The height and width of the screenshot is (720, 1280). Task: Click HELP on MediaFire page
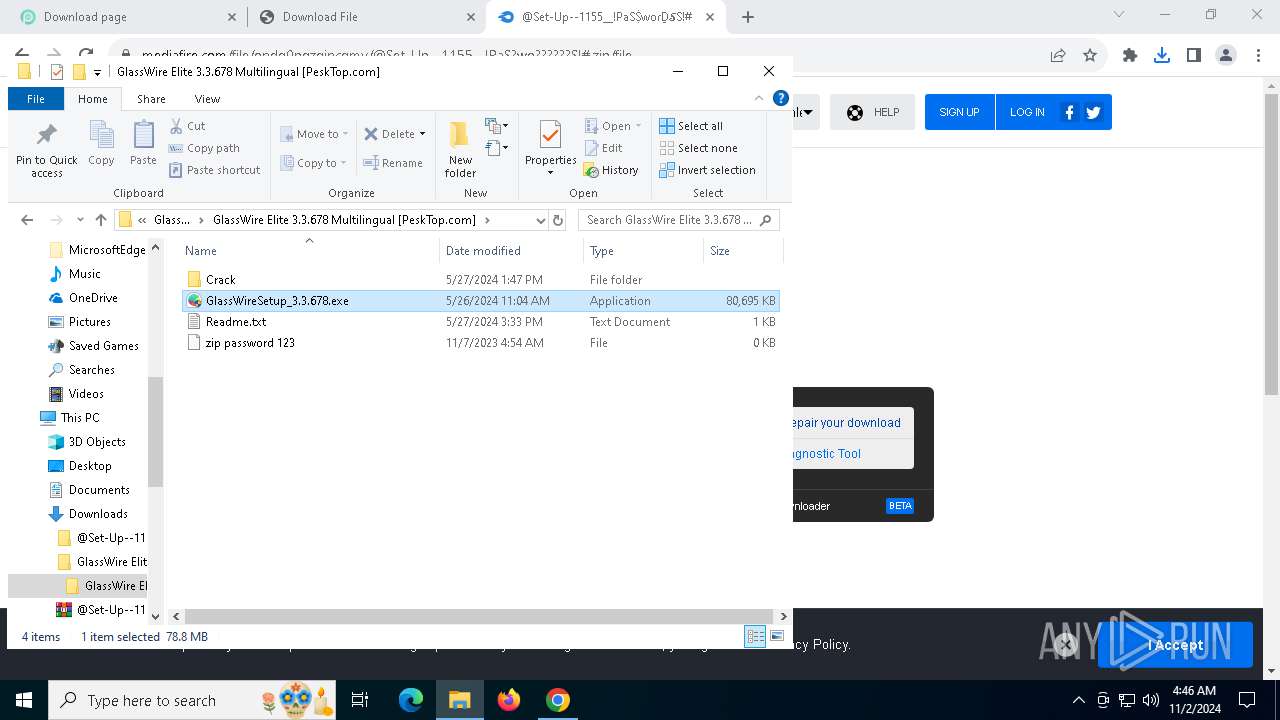coord(873,112)
